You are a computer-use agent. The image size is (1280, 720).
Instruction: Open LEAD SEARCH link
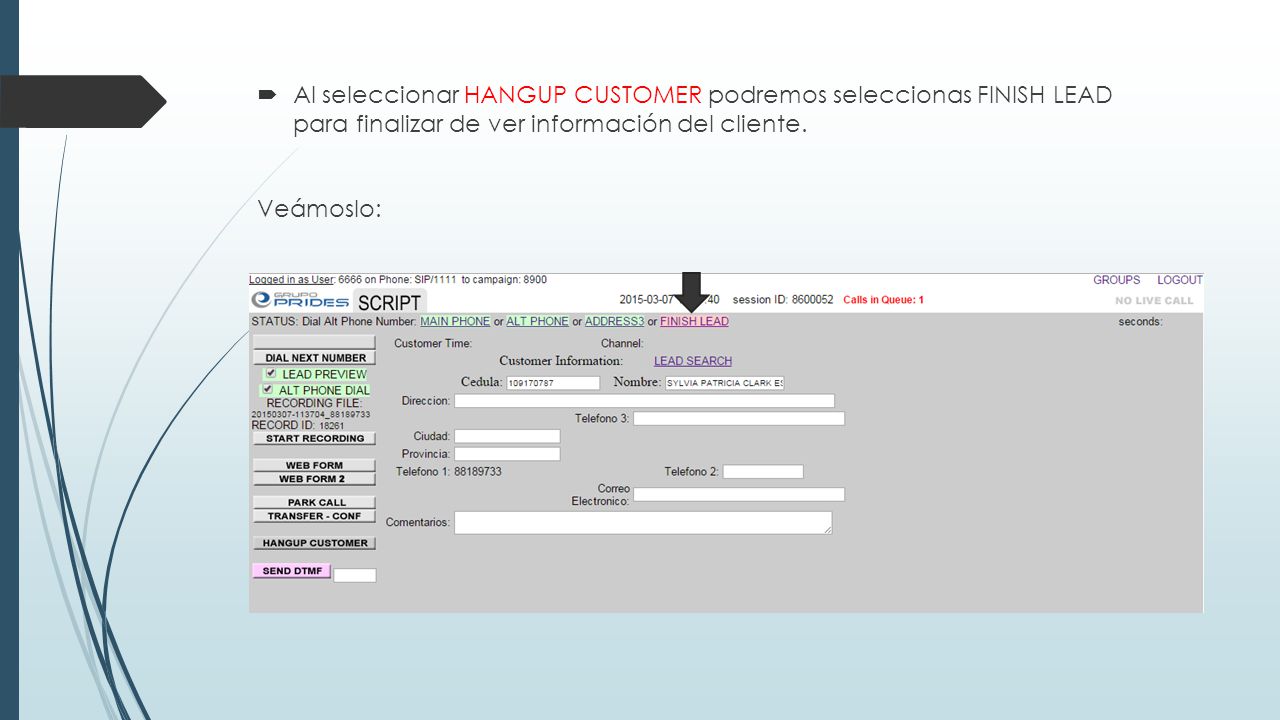pyautogui.click(x=693, y=361)
